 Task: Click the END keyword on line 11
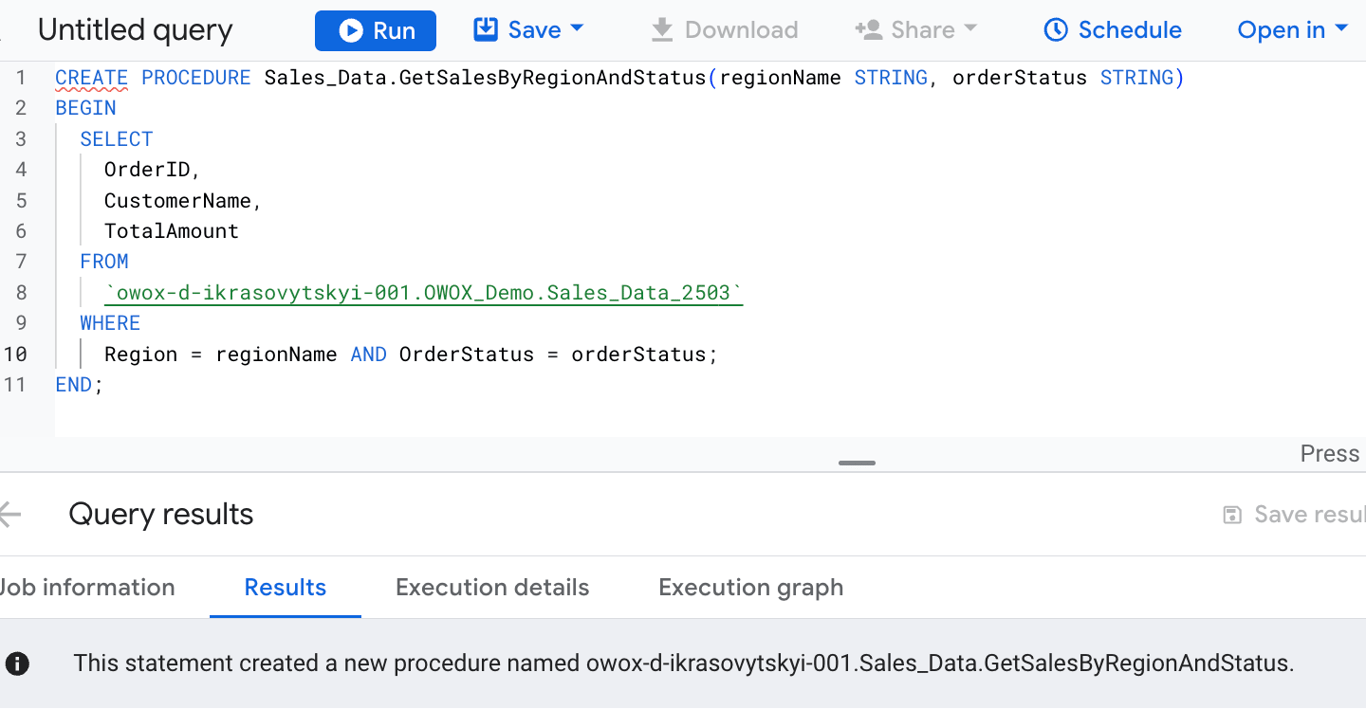[74, 385]
